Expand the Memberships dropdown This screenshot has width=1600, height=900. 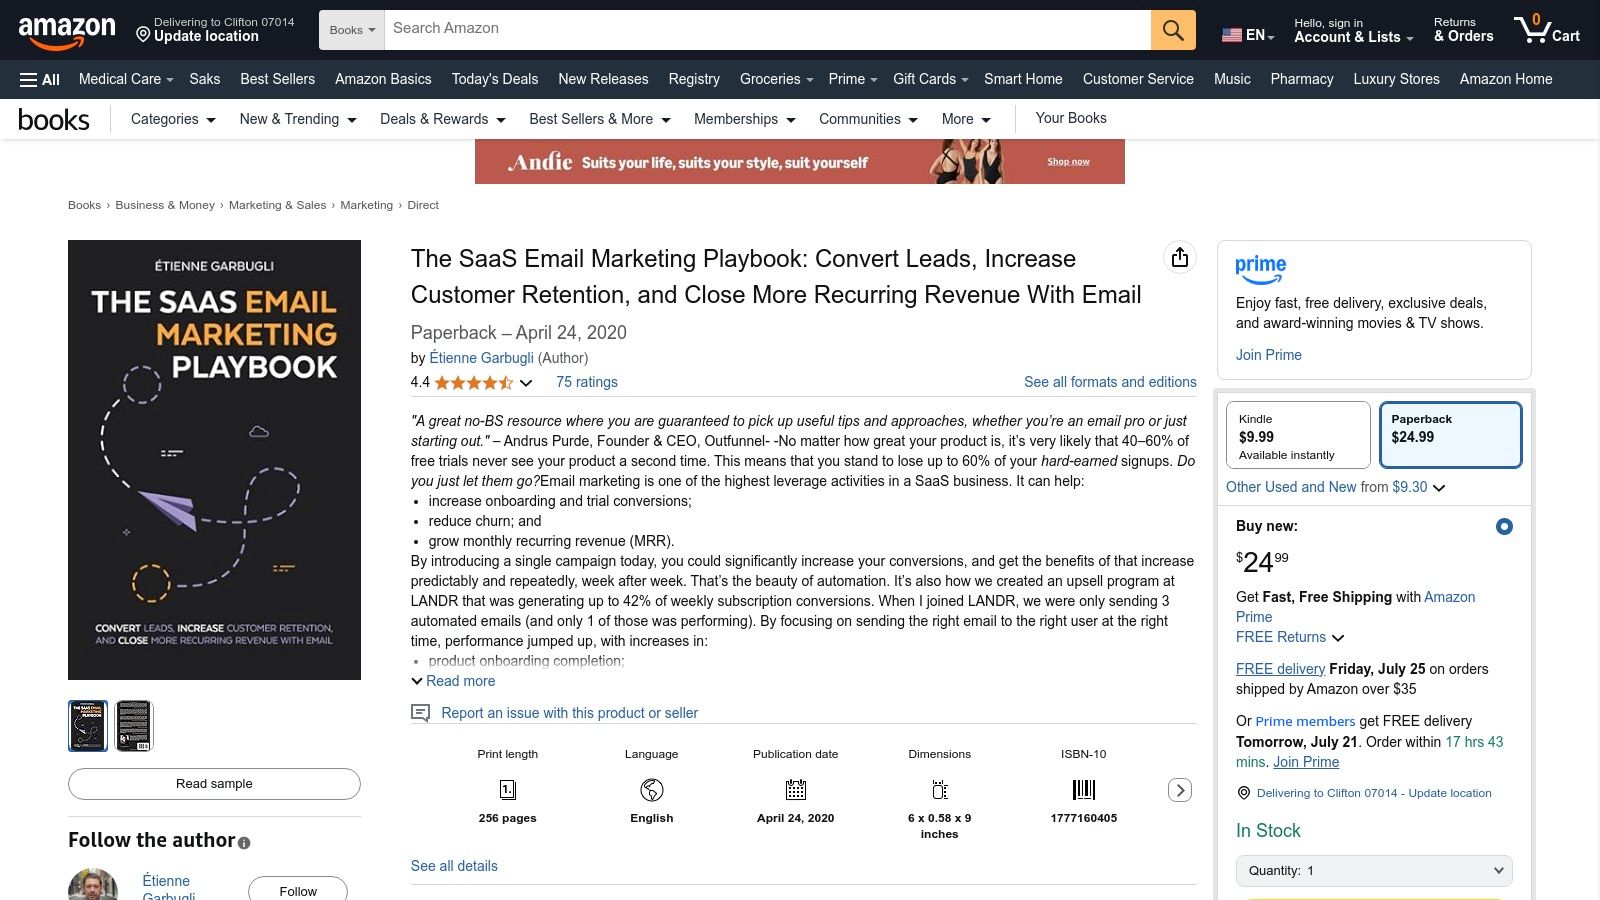coord(745,119)
